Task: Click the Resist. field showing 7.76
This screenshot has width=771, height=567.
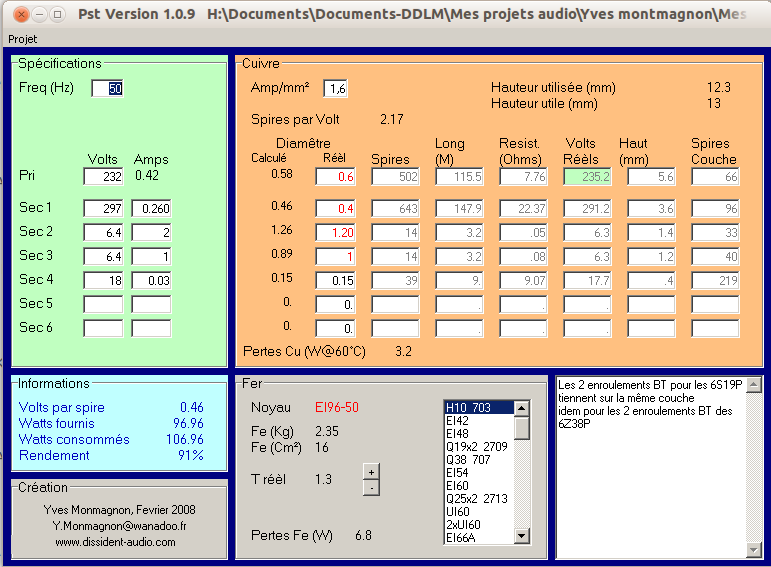Action: 523,177
